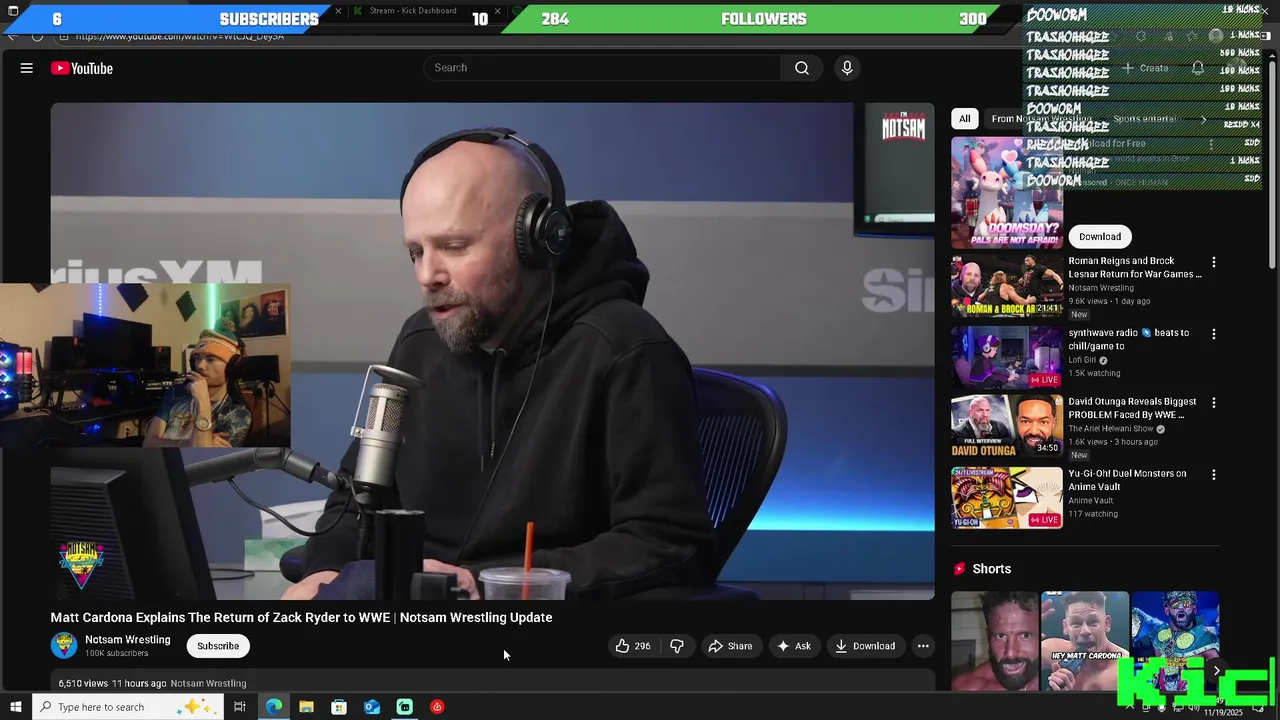Click the search magnifier button
Viewport: 1280px width, 720px height.
(802, 68)
